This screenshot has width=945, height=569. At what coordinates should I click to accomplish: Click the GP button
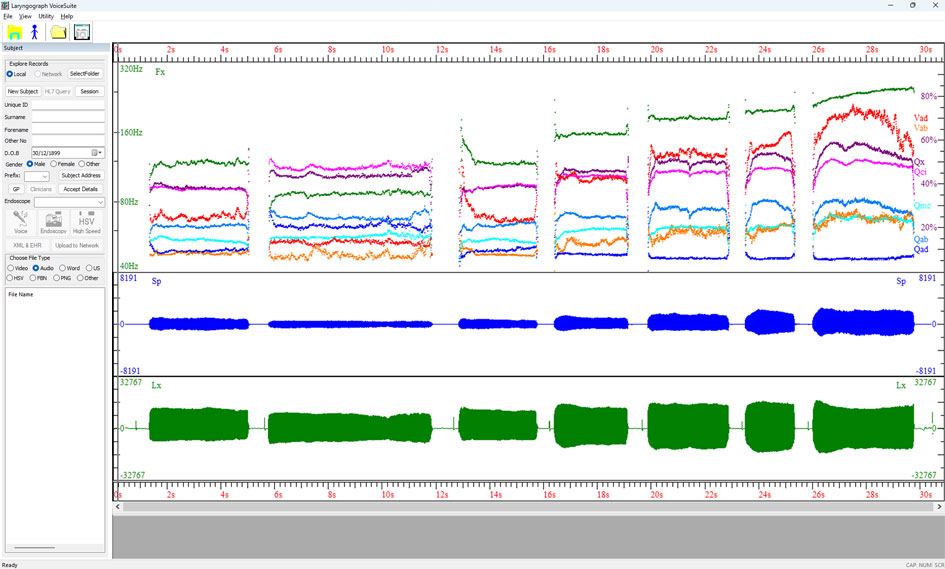(16, 189)
